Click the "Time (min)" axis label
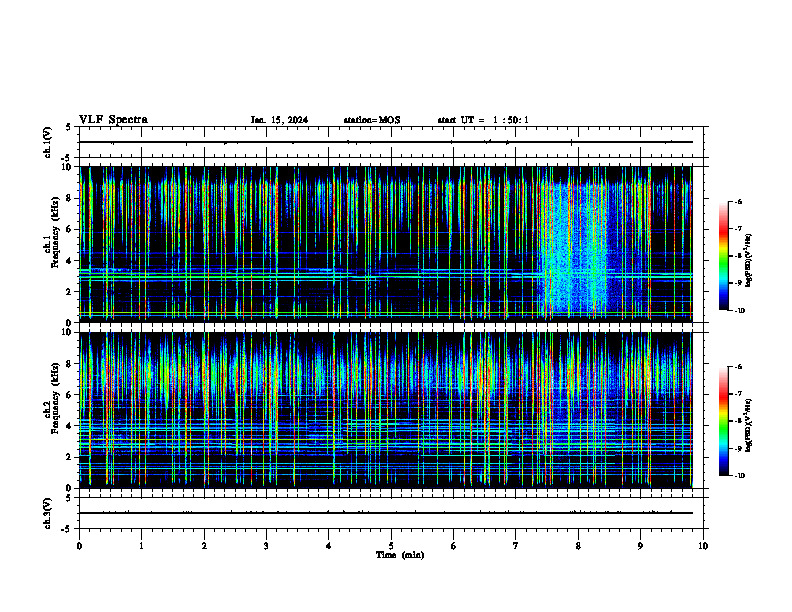The height and width of the screenshot is (612, 792). coord(400,555)
